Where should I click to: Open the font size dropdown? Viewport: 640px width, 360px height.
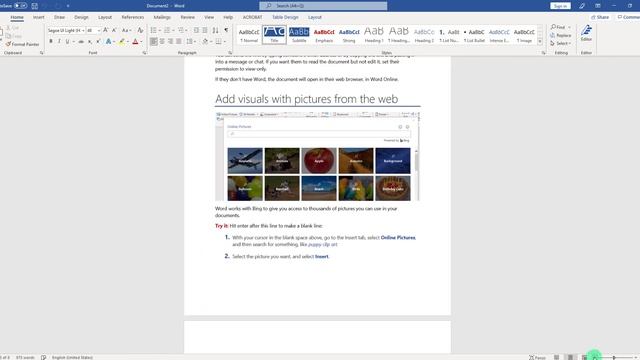click(x=98, y=31)
